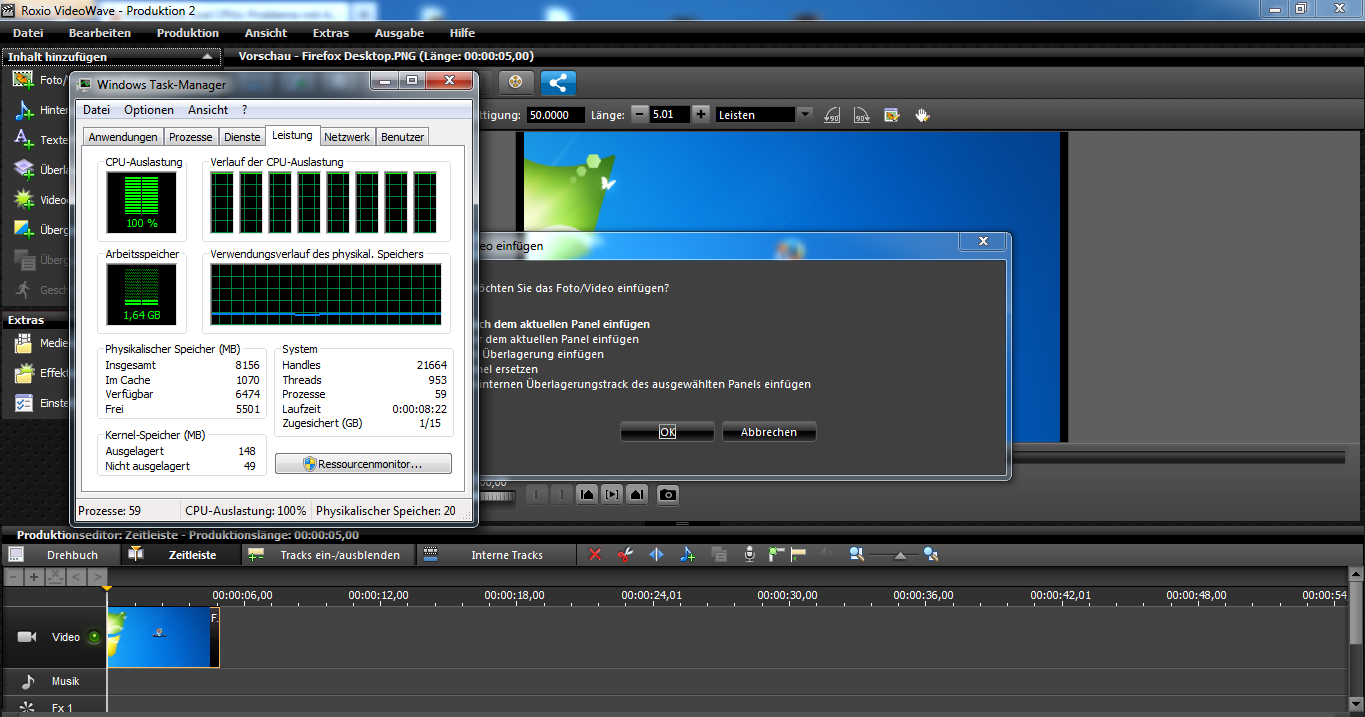
Task: Open the Extras menu in the menu bar
Action: point(331,33)
